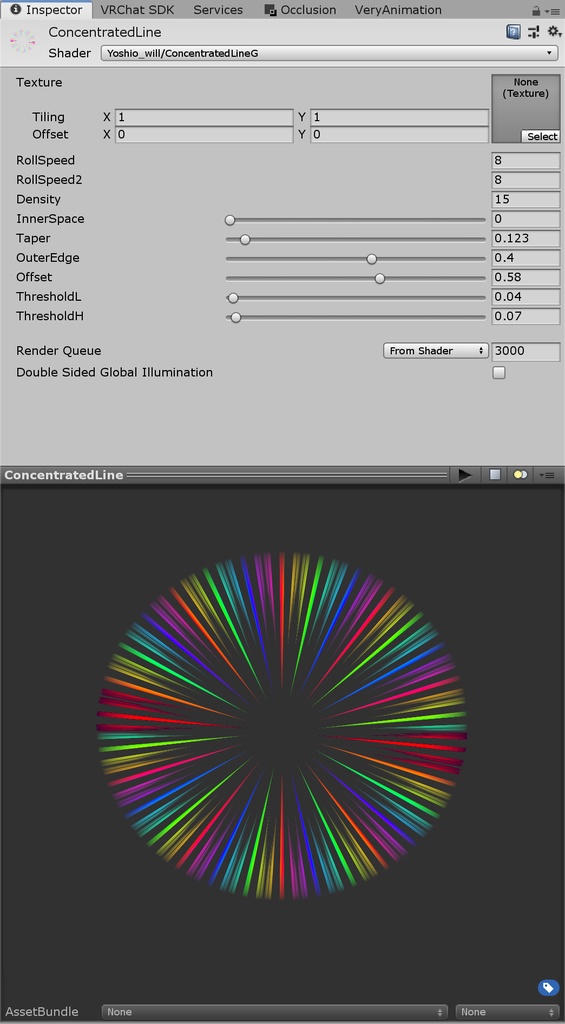
Task: Open the Render Queue From Shader dropdown
Action: [x=436, y=351]
